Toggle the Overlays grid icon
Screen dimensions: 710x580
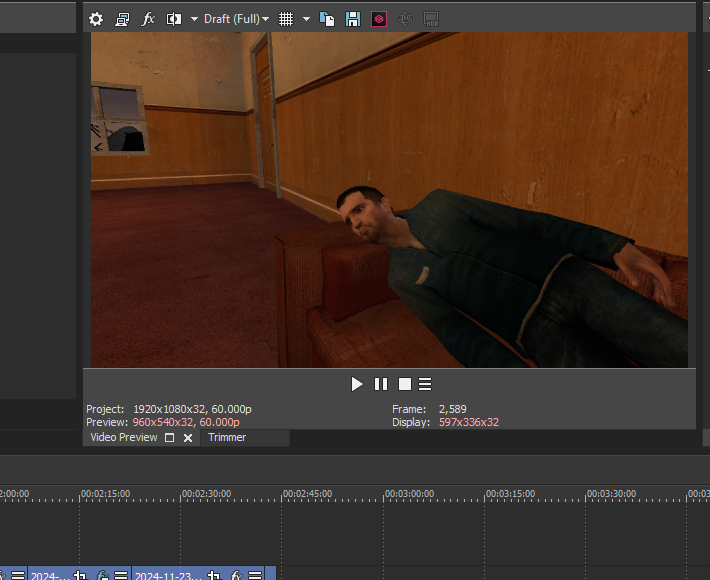pyautogui.click(x=286, y=19)
